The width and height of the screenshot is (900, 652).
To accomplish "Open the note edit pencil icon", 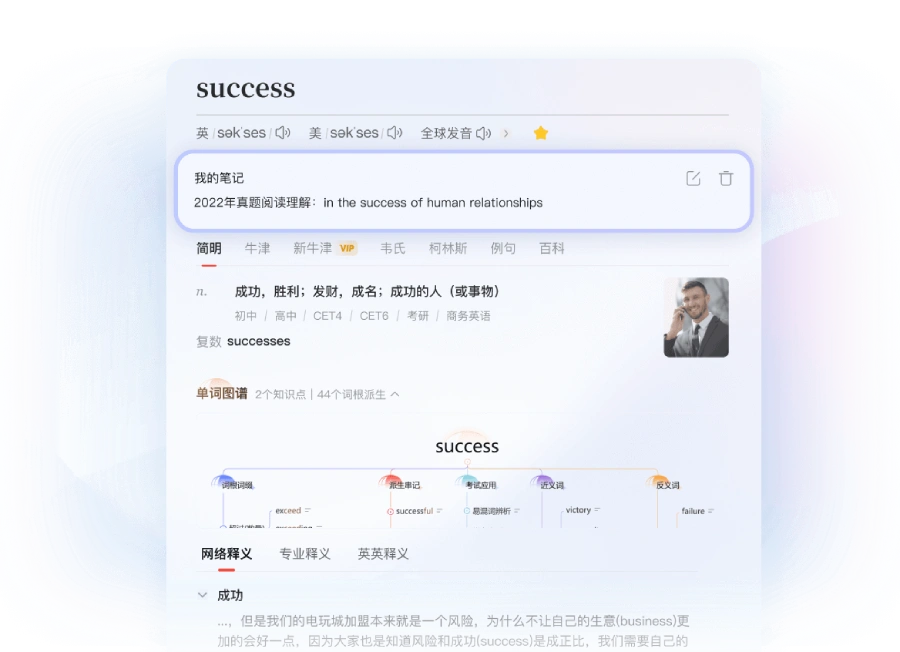I will click(693, 178).
